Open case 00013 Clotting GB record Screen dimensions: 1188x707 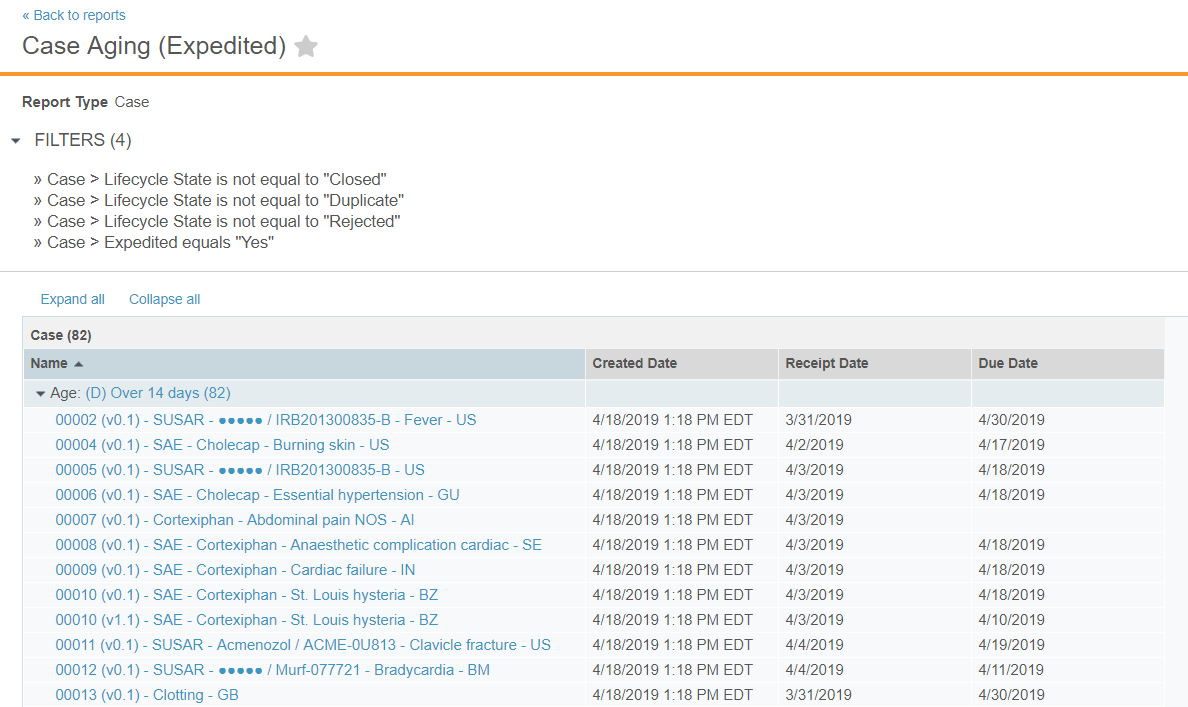click(x=146, y=694)
